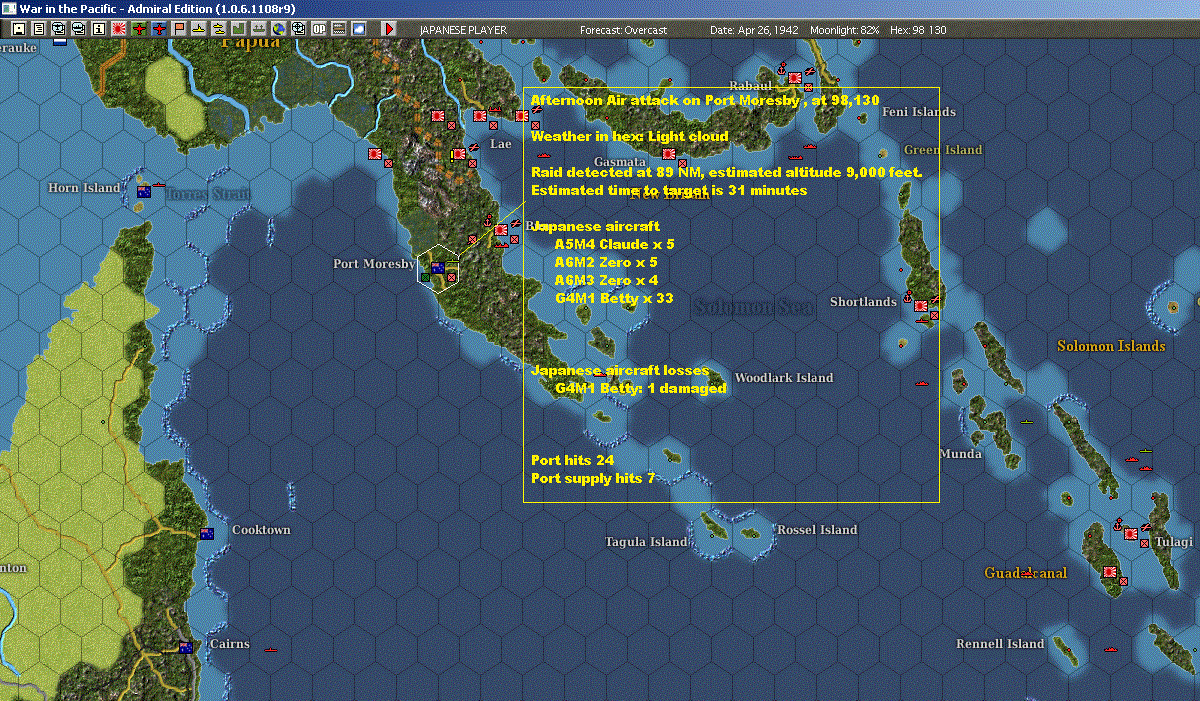Image resolution: width=1200 pixels, height=701 pixels.
Task: Click the 'Port Moresby' map label
Action: 374,264
